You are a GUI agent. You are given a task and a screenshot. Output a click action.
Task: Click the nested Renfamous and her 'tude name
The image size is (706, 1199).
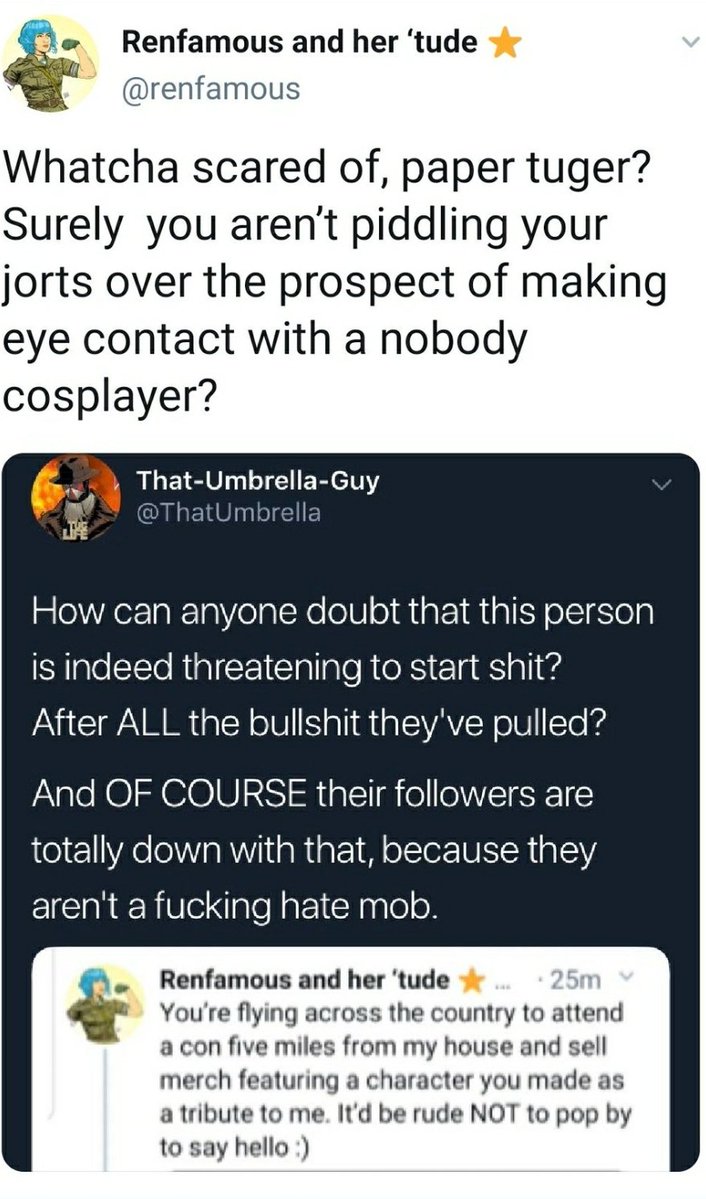point(304,979)
